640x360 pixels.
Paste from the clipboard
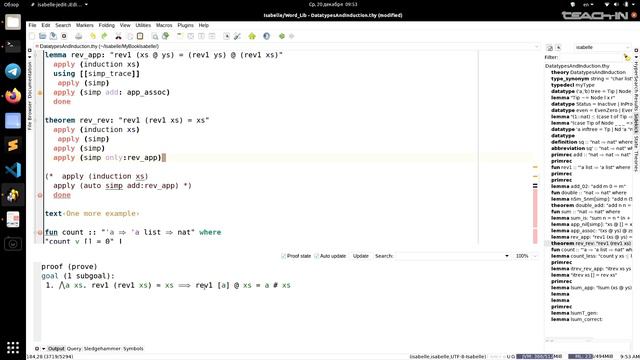(140, 36)
